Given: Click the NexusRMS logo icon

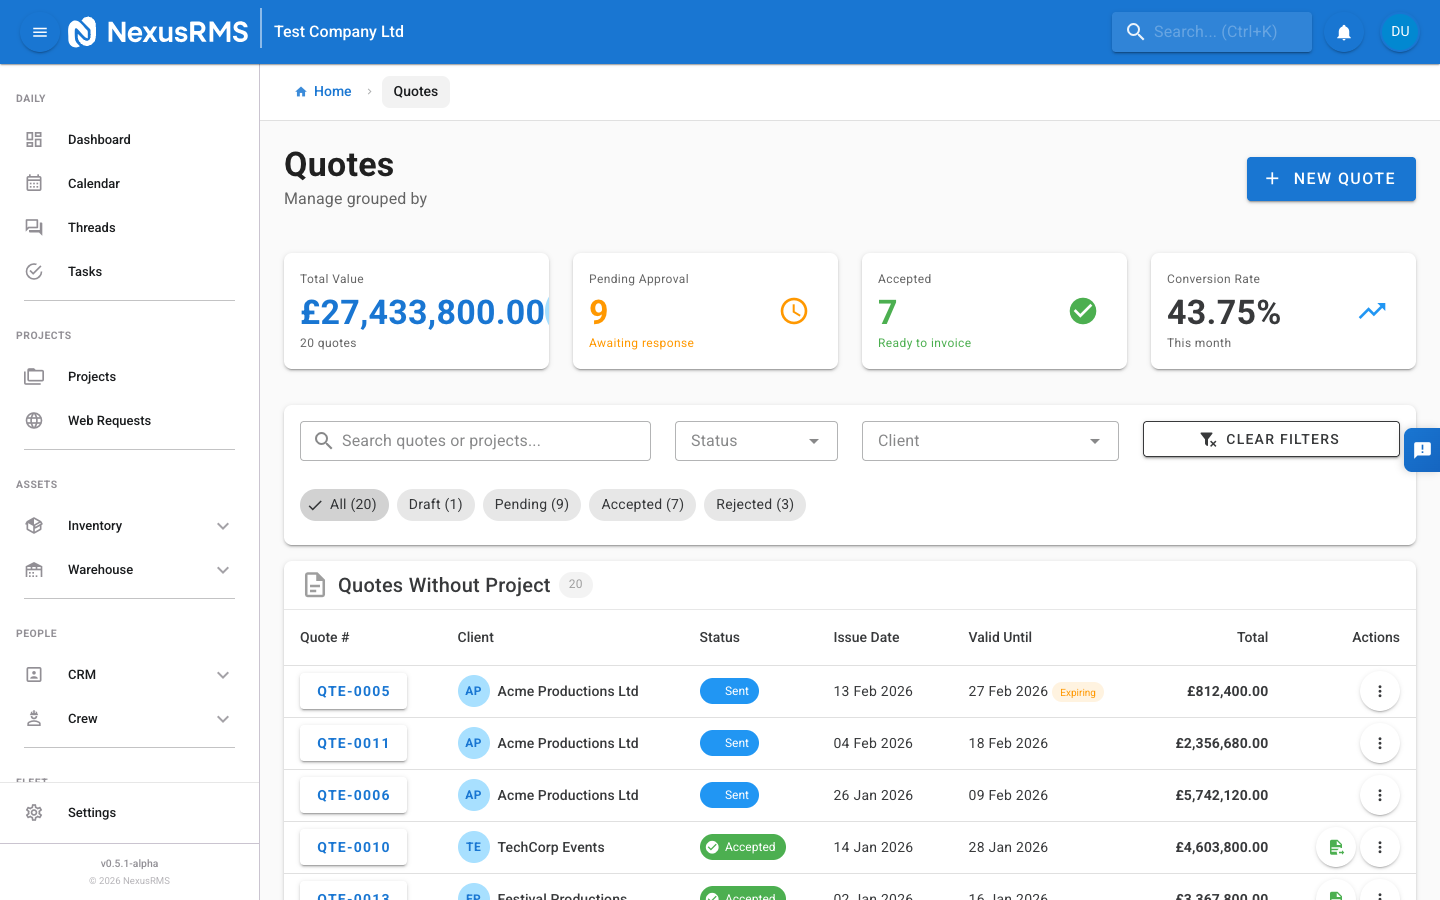Looking at the screenshot, I should click(x=83, y=31).
